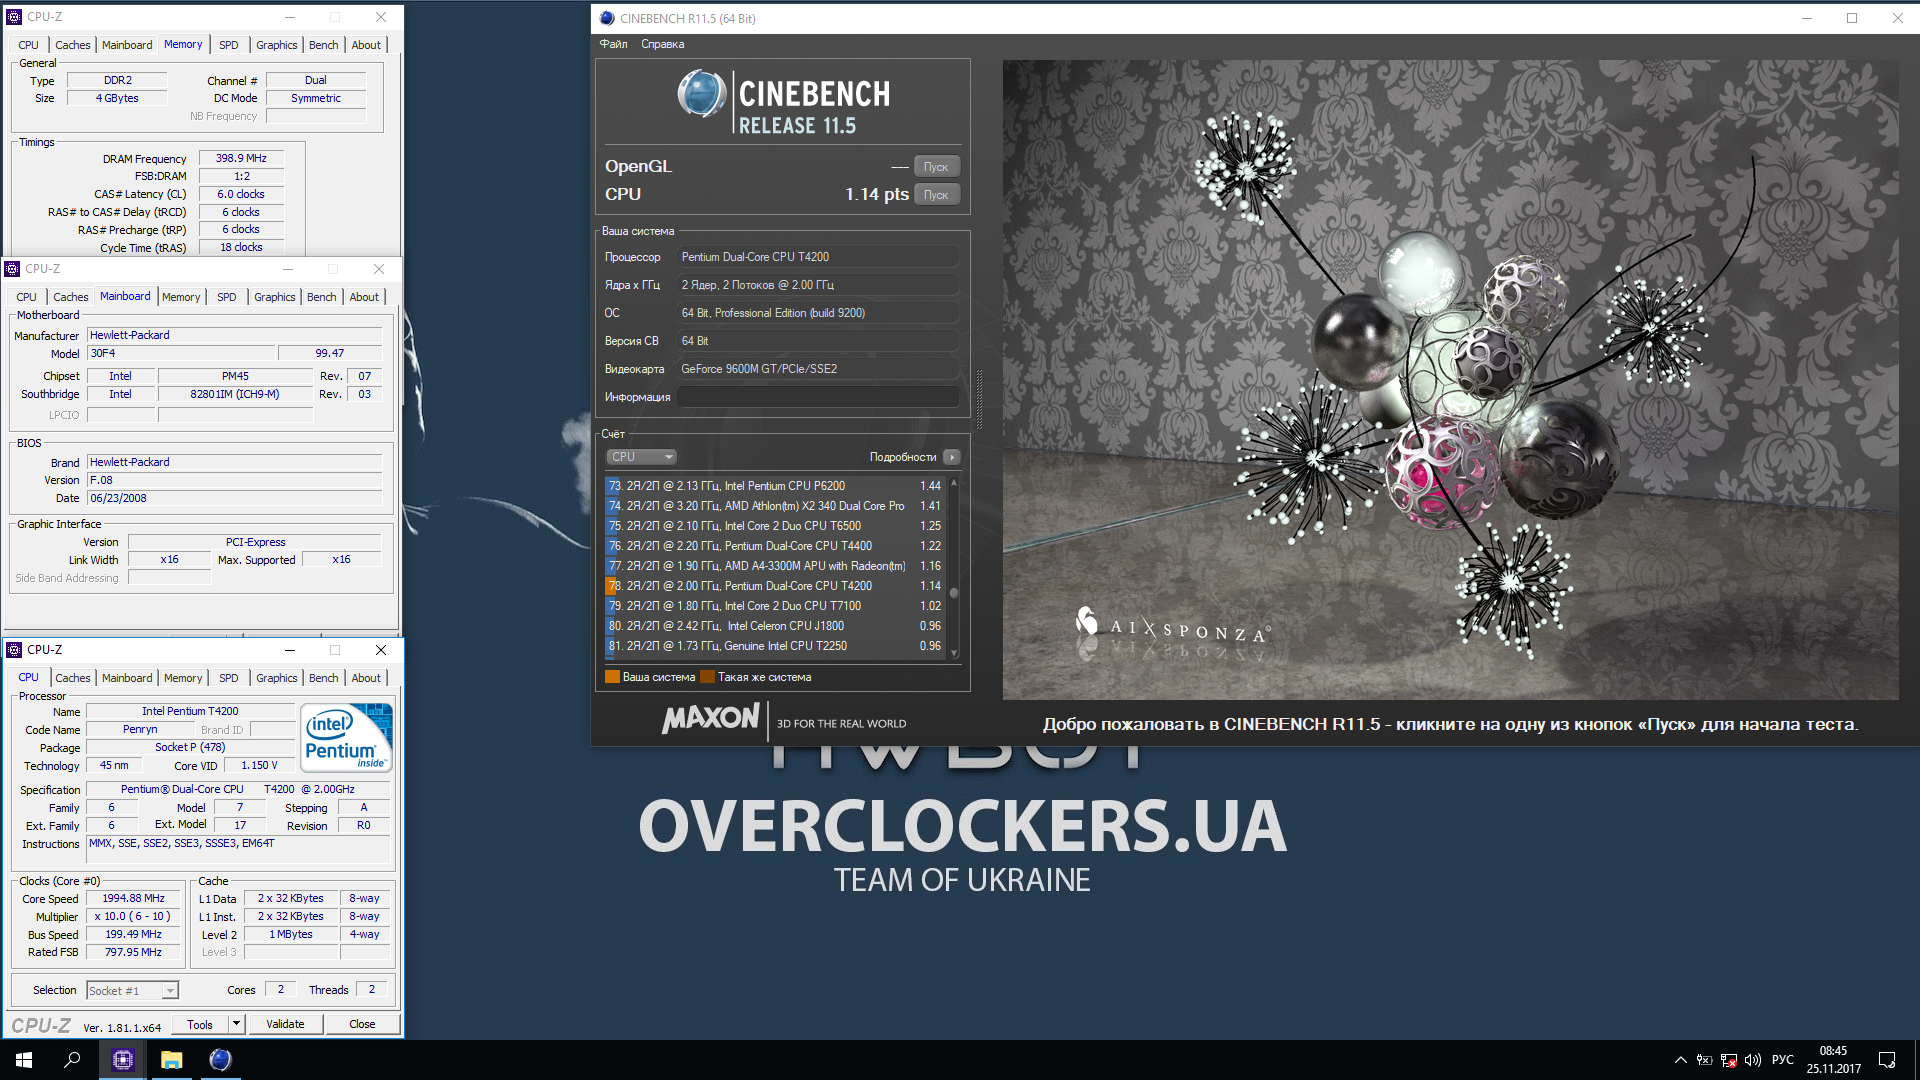Select ranking row AMD A4-3300M APU
Viewport: 1920px width, 1080px height.
pyautogui.click(x=775, y=566)
